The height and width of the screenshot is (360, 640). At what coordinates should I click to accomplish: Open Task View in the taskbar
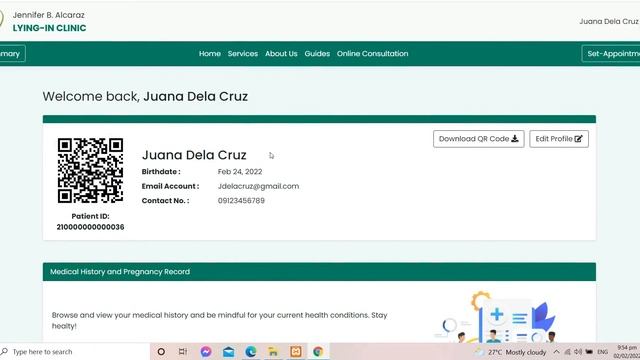(182, 351)
